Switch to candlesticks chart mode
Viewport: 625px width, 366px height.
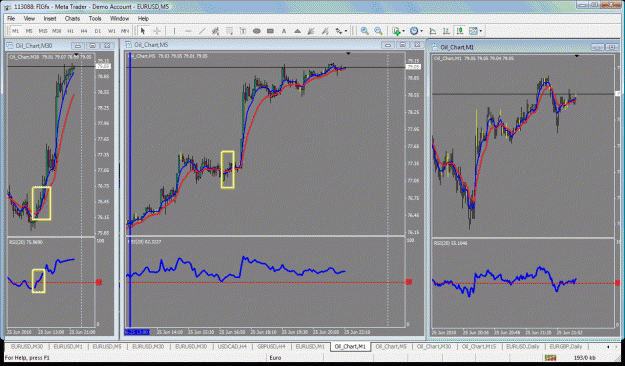point(460,31)
